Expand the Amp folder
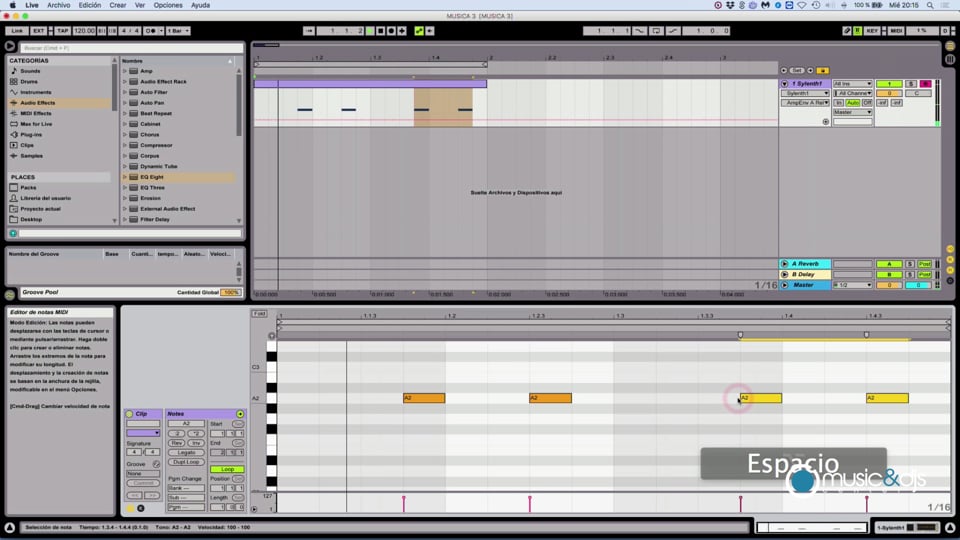 click(x=125, y=71)
